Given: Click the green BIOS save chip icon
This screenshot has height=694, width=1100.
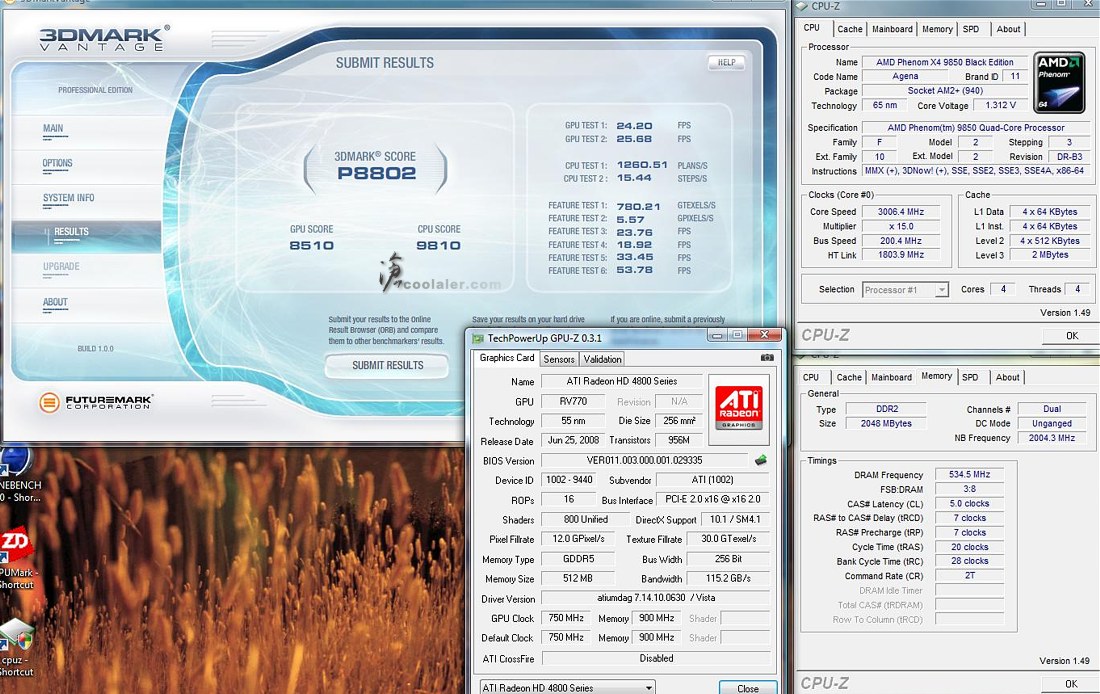Looking at the screenshot, I should tap(760, 460).
